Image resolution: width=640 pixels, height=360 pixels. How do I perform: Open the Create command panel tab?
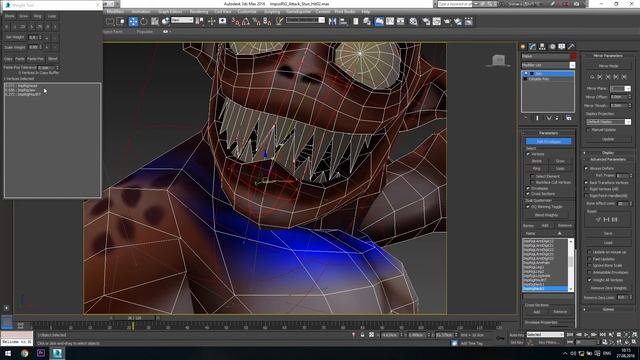pos(523,47)
